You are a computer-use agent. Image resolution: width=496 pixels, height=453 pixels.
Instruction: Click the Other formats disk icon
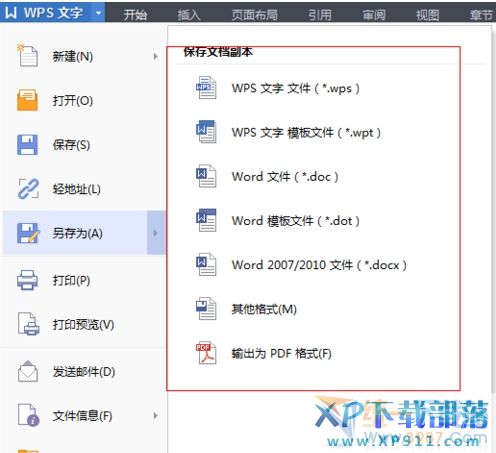click(x=206, y=308)
